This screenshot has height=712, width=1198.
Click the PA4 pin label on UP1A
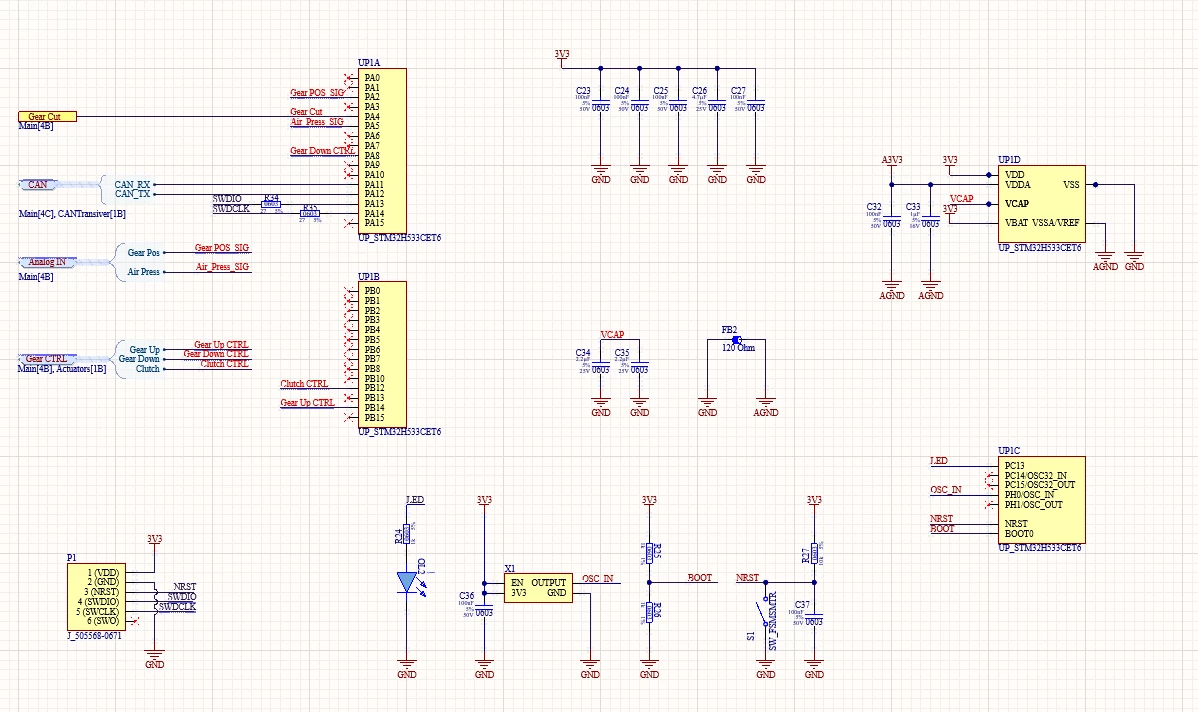pos(372,116)
